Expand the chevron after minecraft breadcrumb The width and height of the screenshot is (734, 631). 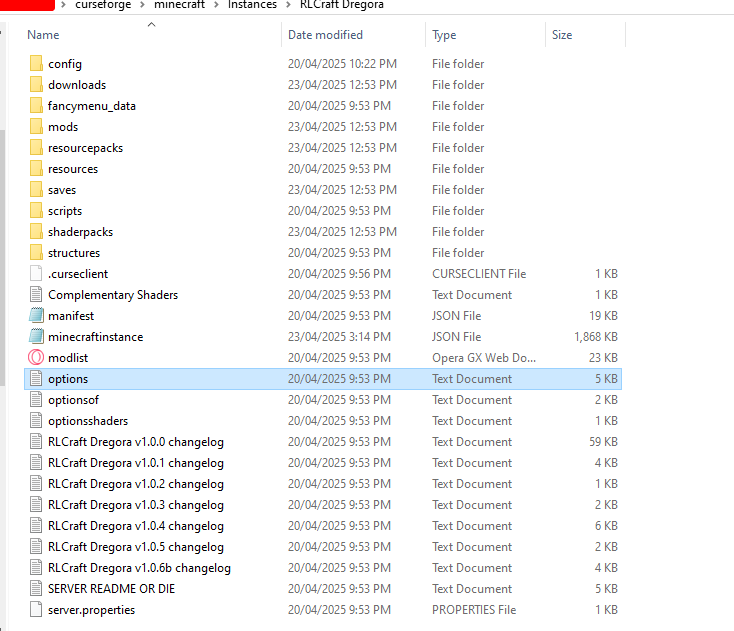[x=216, y=5]
